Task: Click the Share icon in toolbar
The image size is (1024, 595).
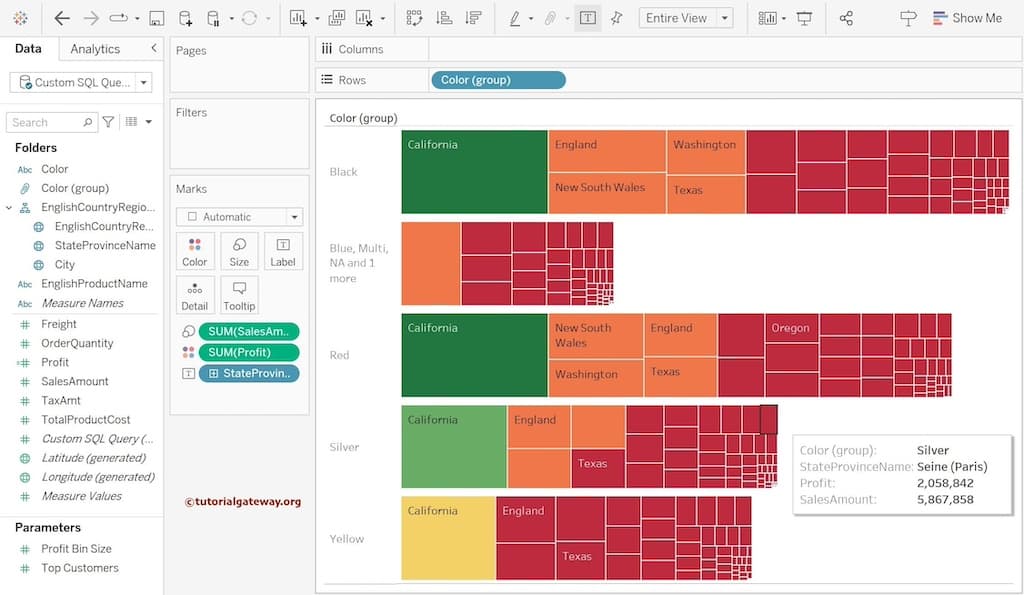Action: (x=846, y=18)
